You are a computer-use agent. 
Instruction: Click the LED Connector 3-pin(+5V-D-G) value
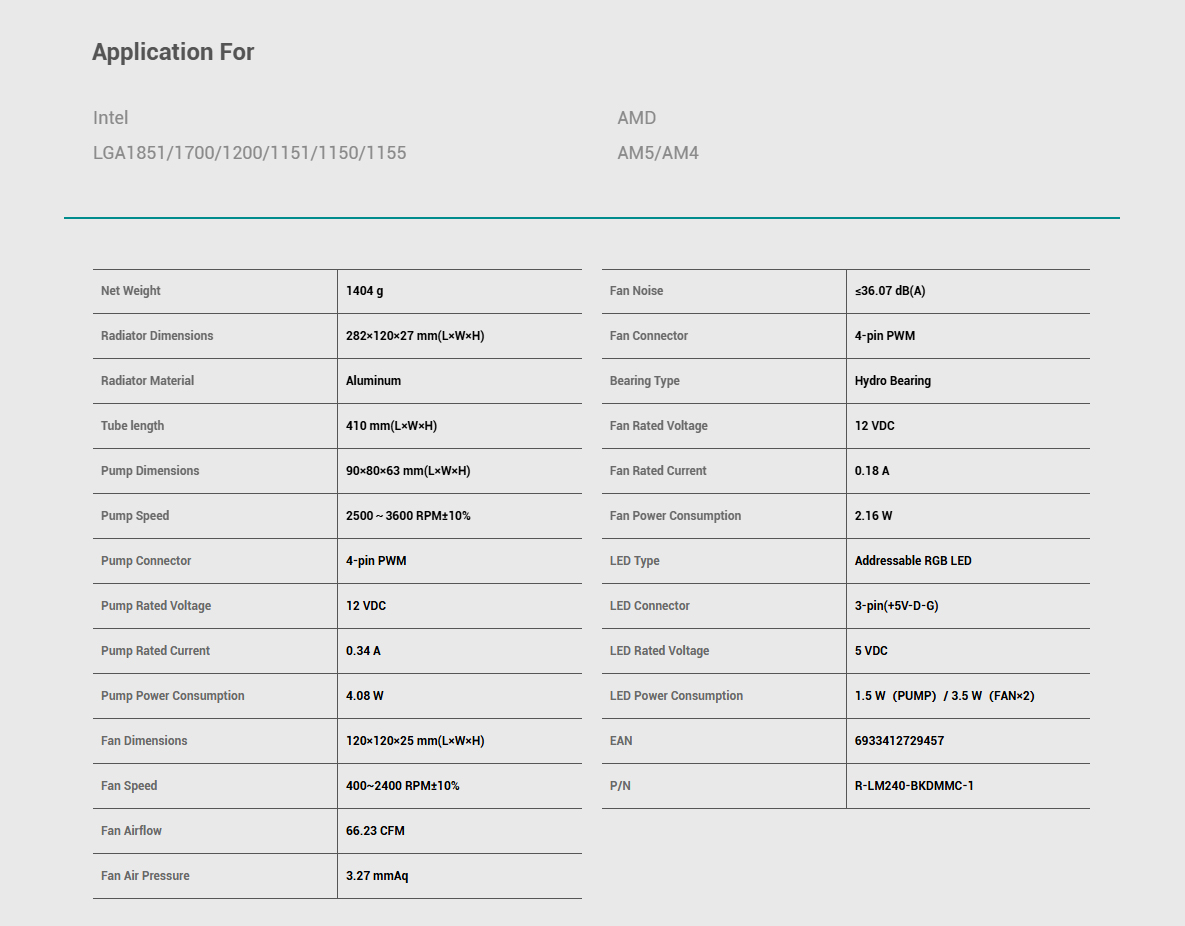(896, 605)
